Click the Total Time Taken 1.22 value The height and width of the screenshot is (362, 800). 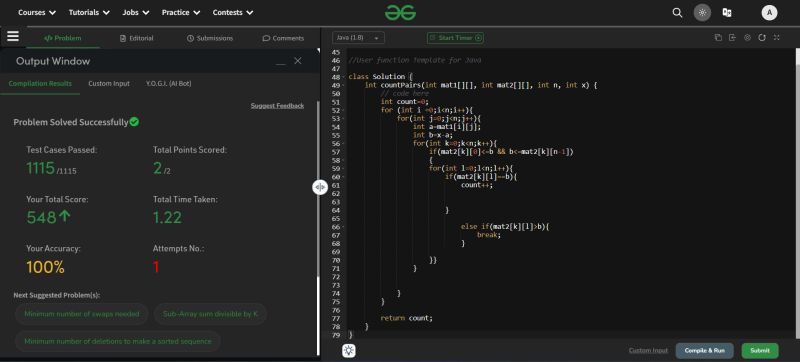point(167,218)
